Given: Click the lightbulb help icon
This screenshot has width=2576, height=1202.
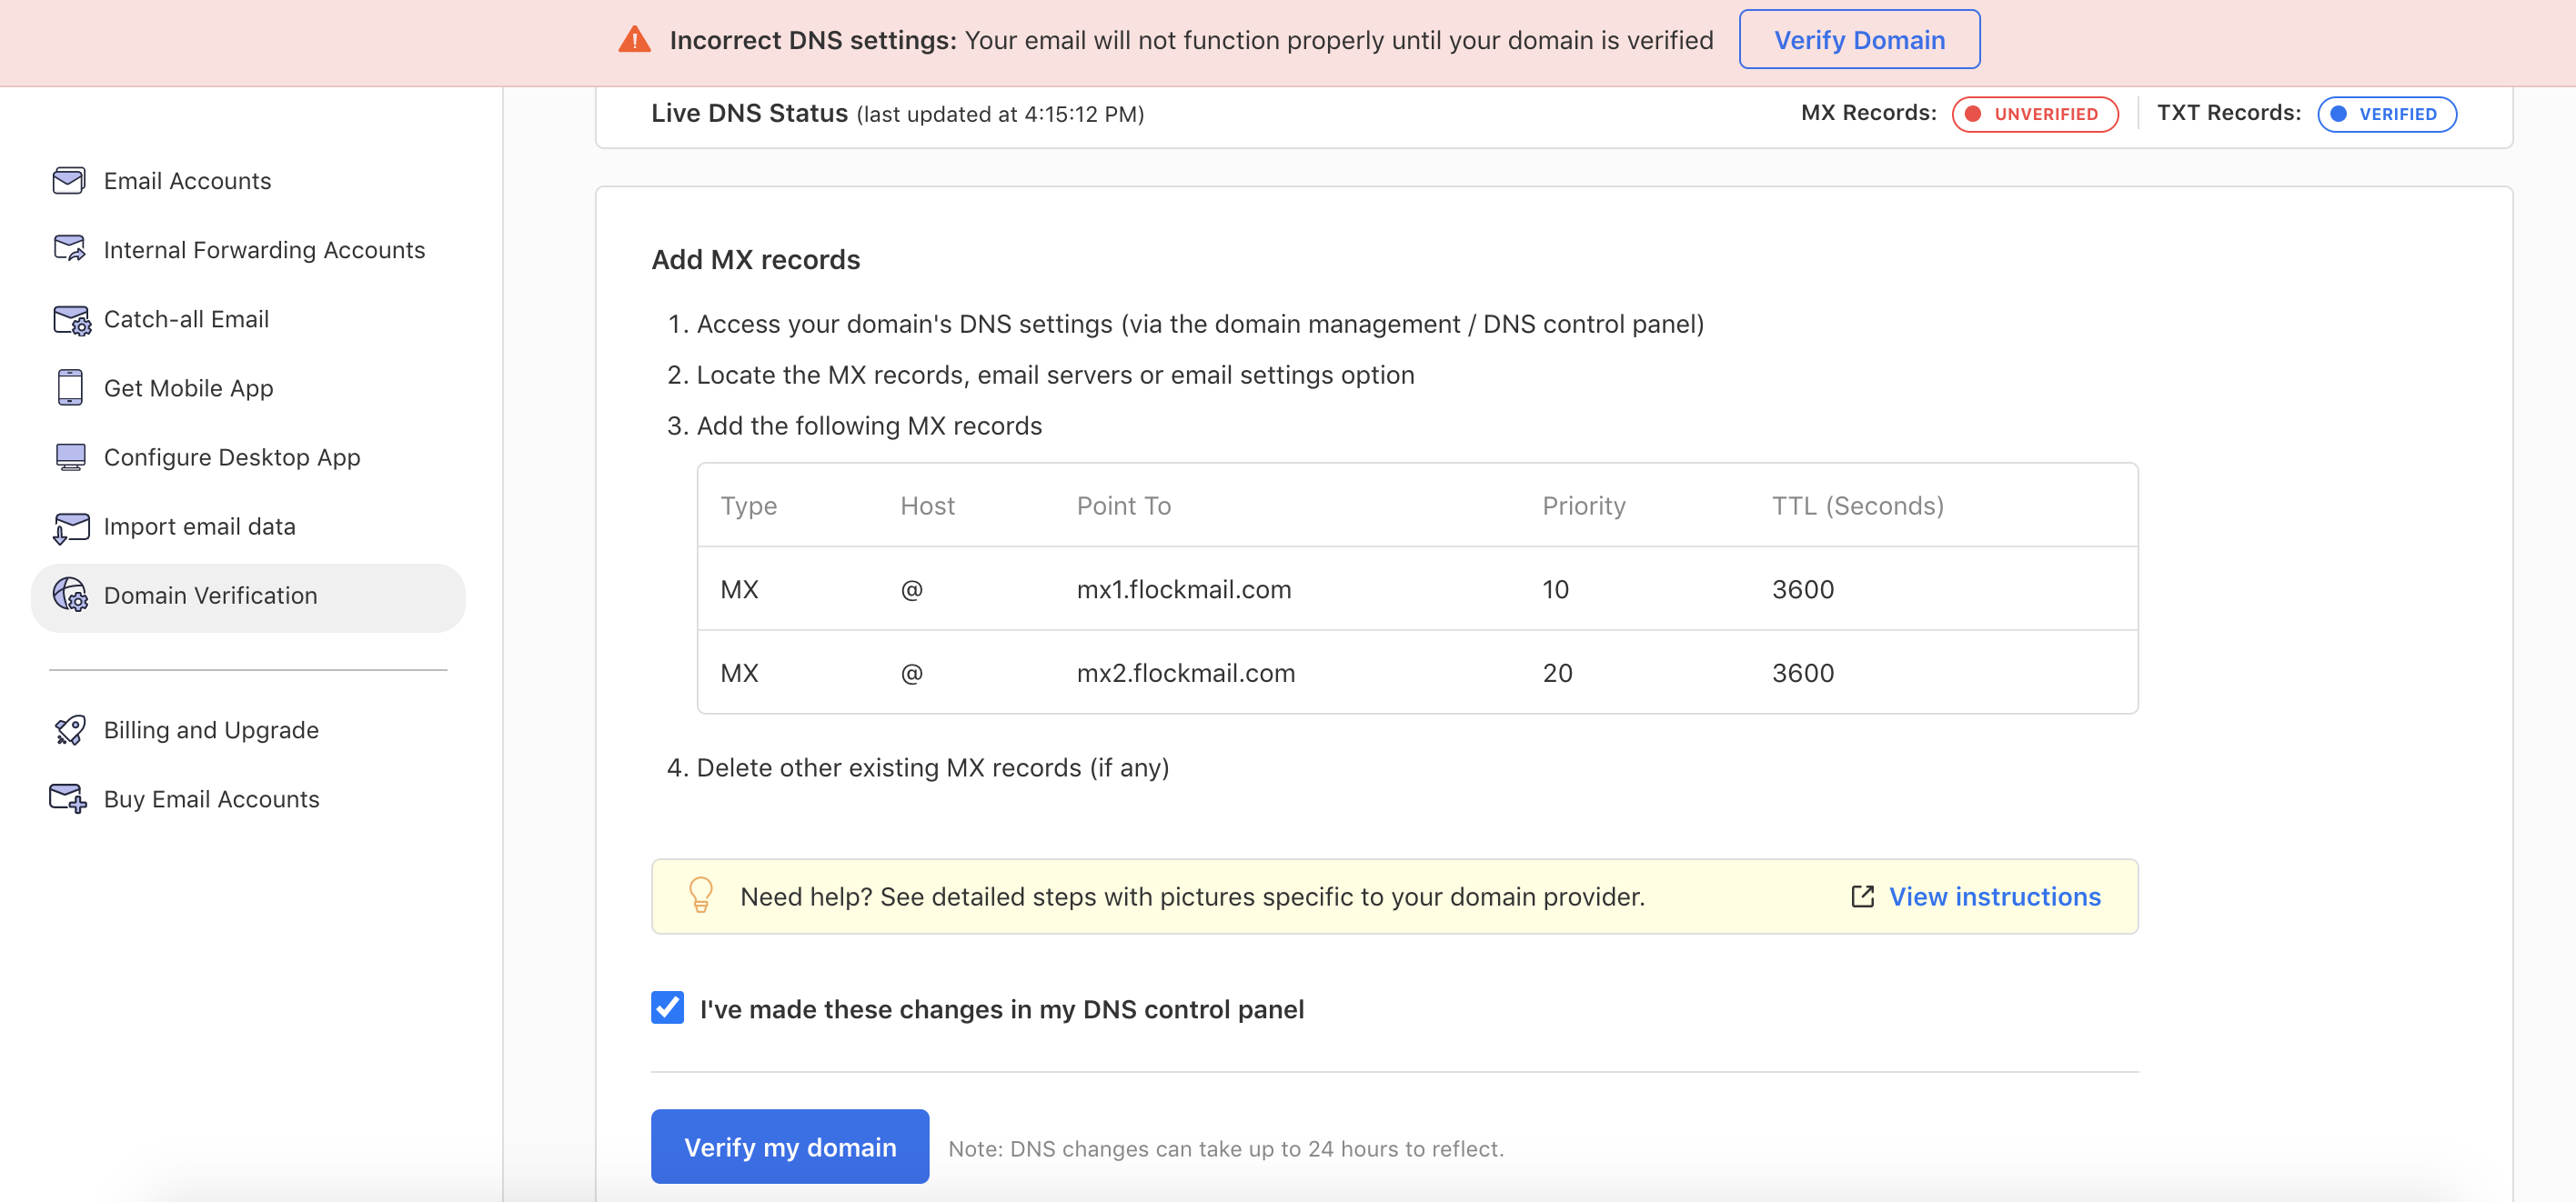Looking at the screenshot, I should tap(701, 895).
